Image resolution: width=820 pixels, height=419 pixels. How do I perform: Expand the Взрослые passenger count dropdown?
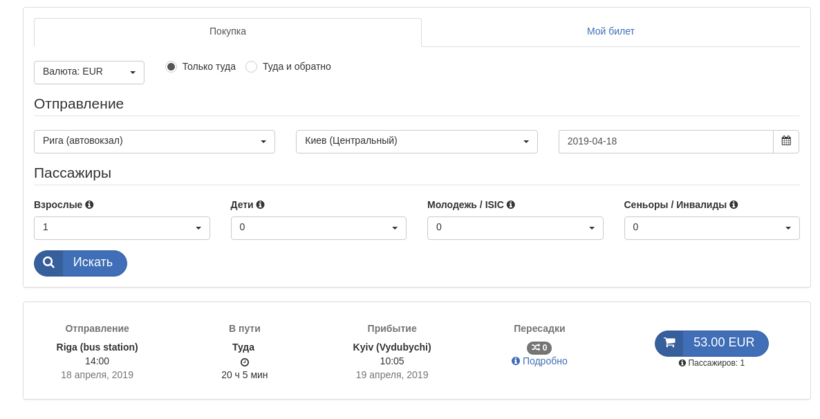point(121,228)
